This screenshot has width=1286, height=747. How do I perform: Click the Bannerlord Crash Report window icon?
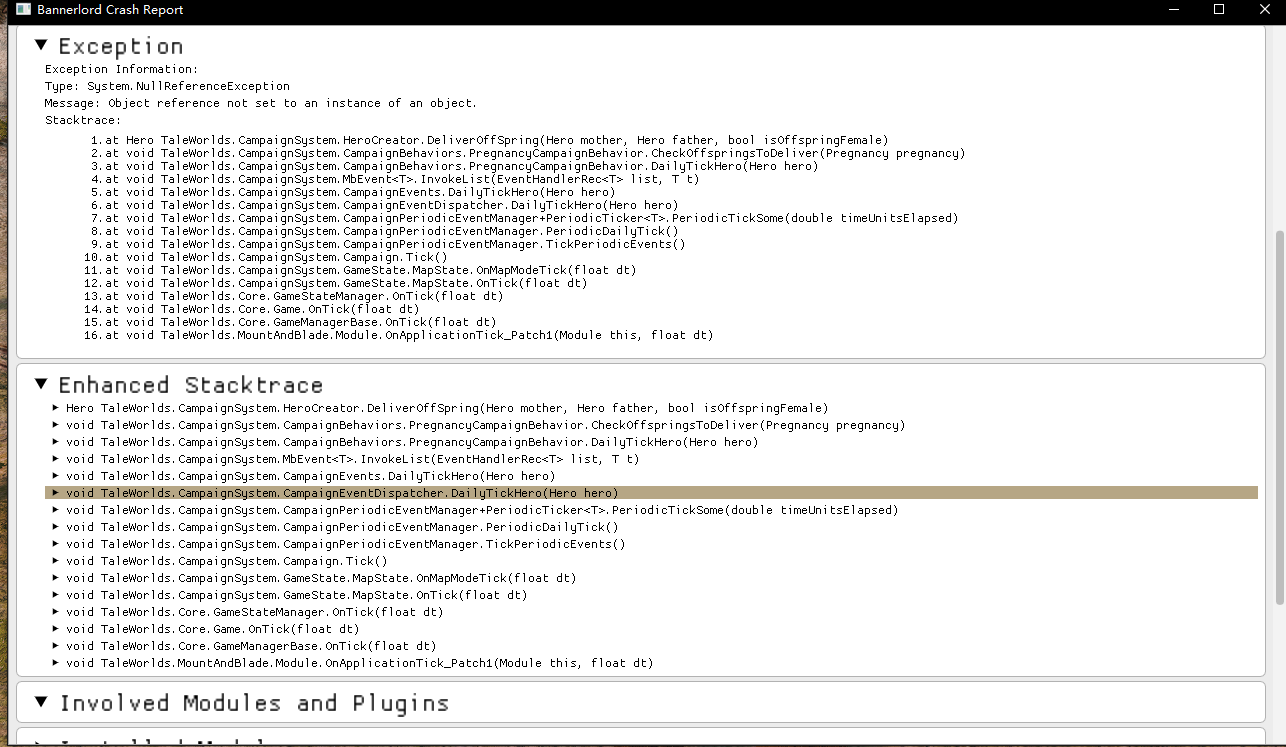[22, 9]
